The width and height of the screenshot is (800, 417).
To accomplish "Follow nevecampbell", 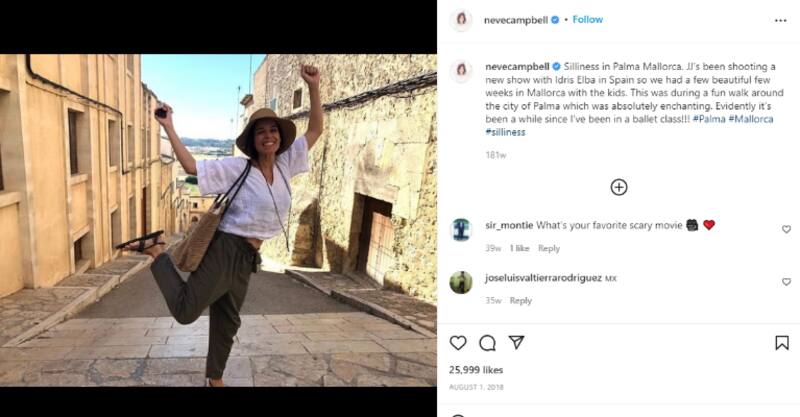I will (x=587, y=19).
